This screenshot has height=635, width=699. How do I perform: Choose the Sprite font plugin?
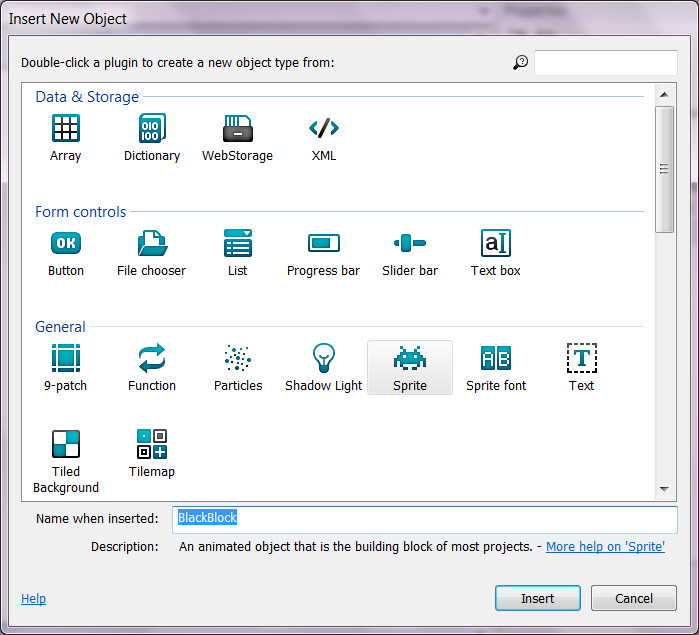click(x=496, y=359)
